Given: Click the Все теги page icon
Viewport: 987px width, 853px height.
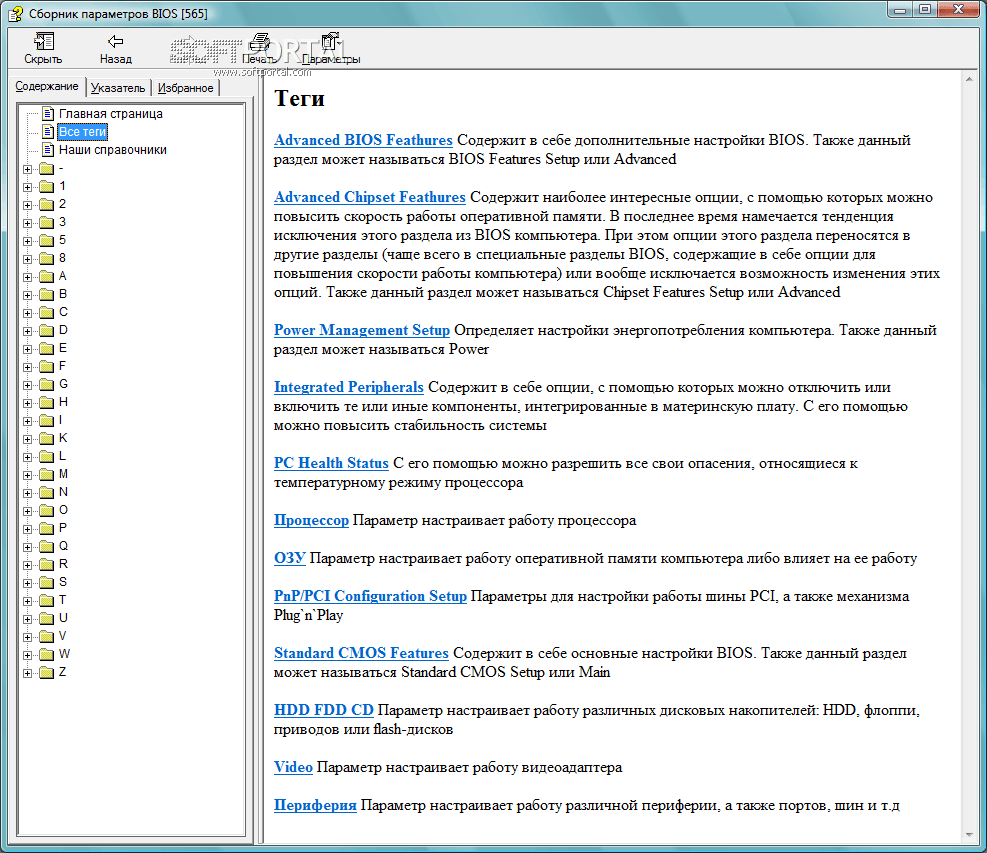Looking at the screenshot, I should click(48, 132).
